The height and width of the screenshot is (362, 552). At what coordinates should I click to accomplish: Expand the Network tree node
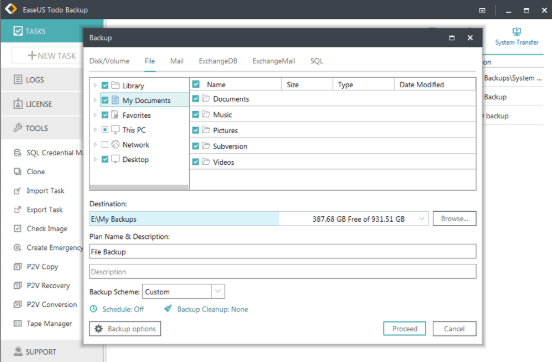click(x=95, y=144)
